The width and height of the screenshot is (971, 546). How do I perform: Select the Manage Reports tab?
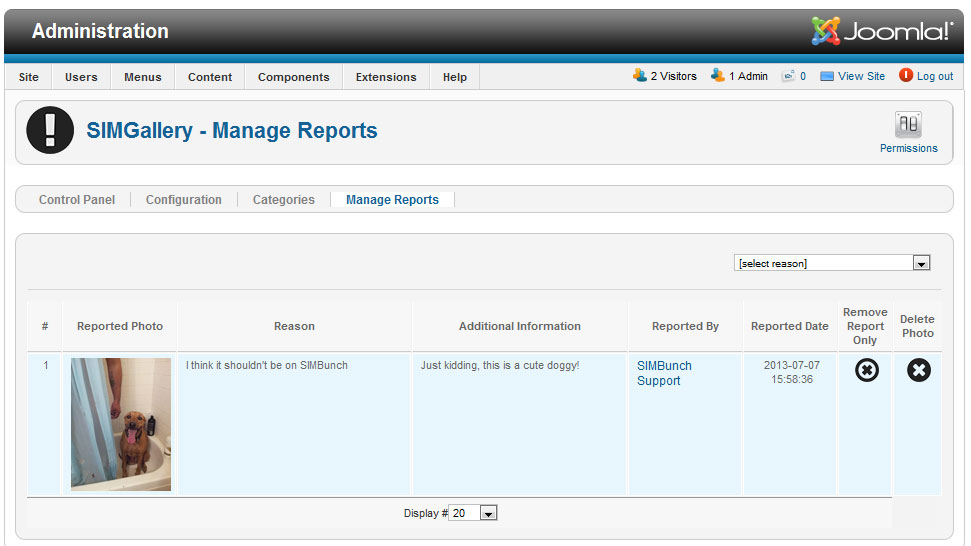coord(392,199)
